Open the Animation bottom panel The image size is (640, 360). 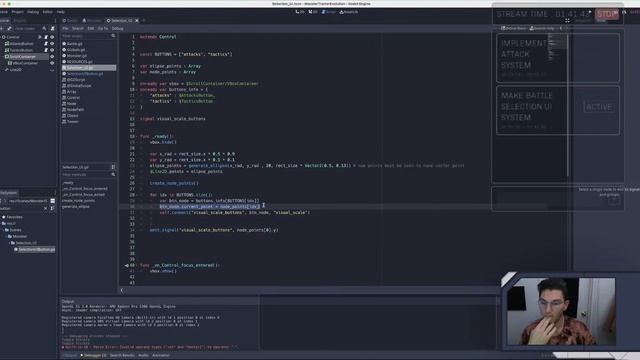[x=161, y=356]
